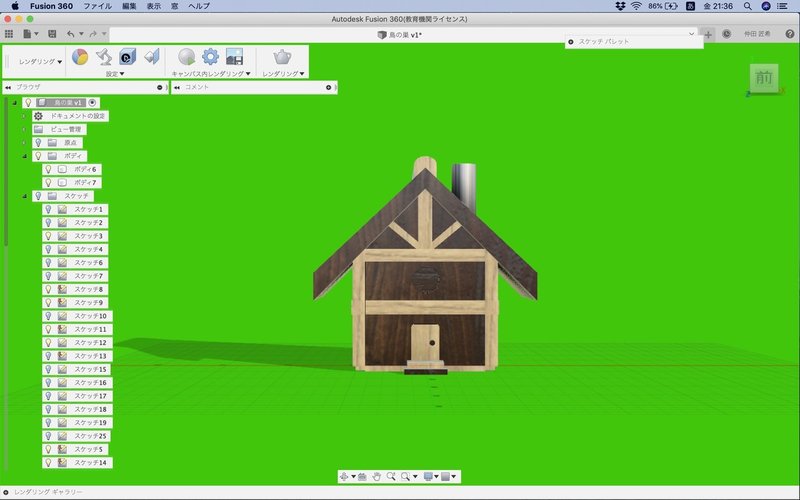Open the 表示 menu
800x500 pixels.
[x=154, y=6]
